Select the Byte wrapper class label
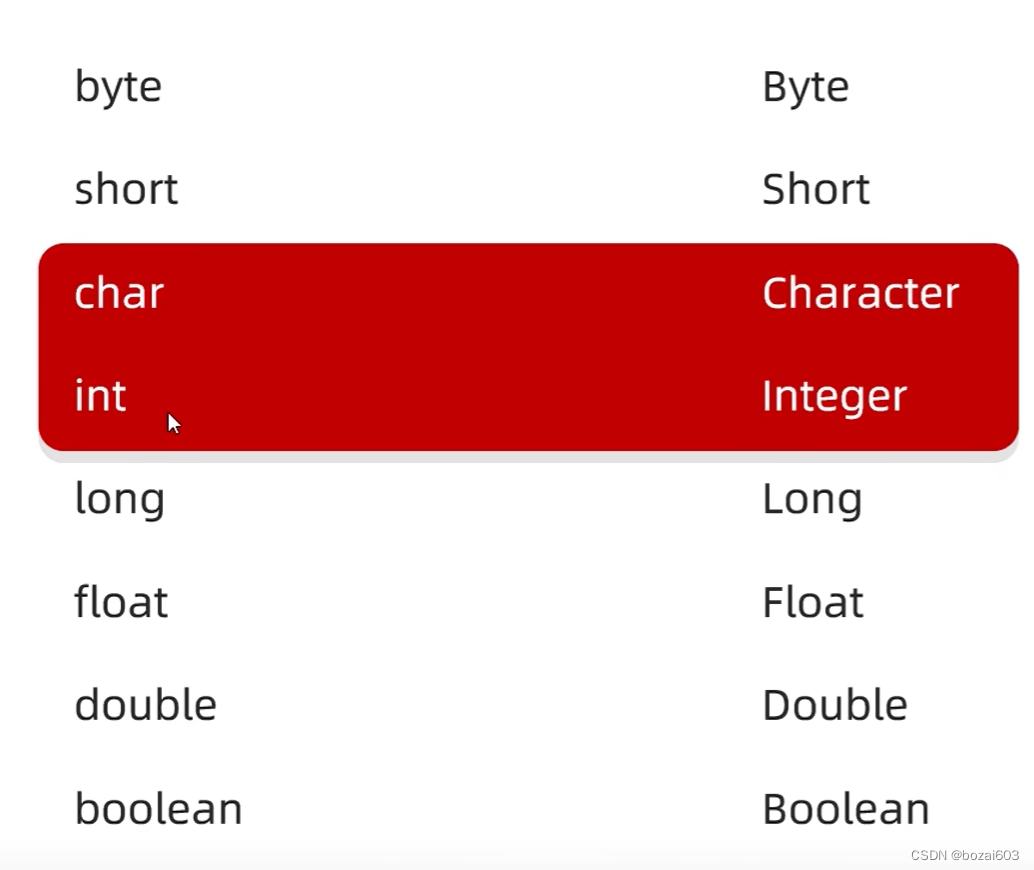The height and width of the screenshot is (870, 1034). (x=805, y=88)
